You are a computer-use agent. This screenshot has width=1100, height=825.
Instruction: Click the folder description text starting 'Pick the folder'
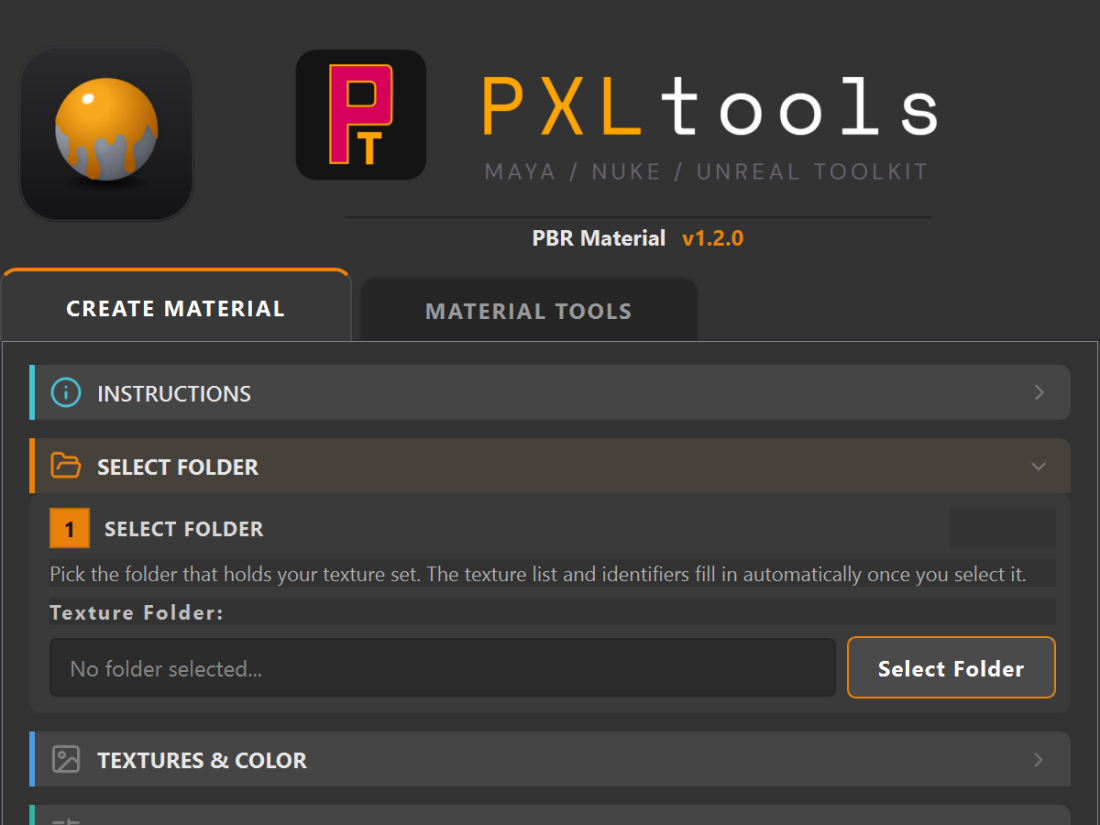538,575
